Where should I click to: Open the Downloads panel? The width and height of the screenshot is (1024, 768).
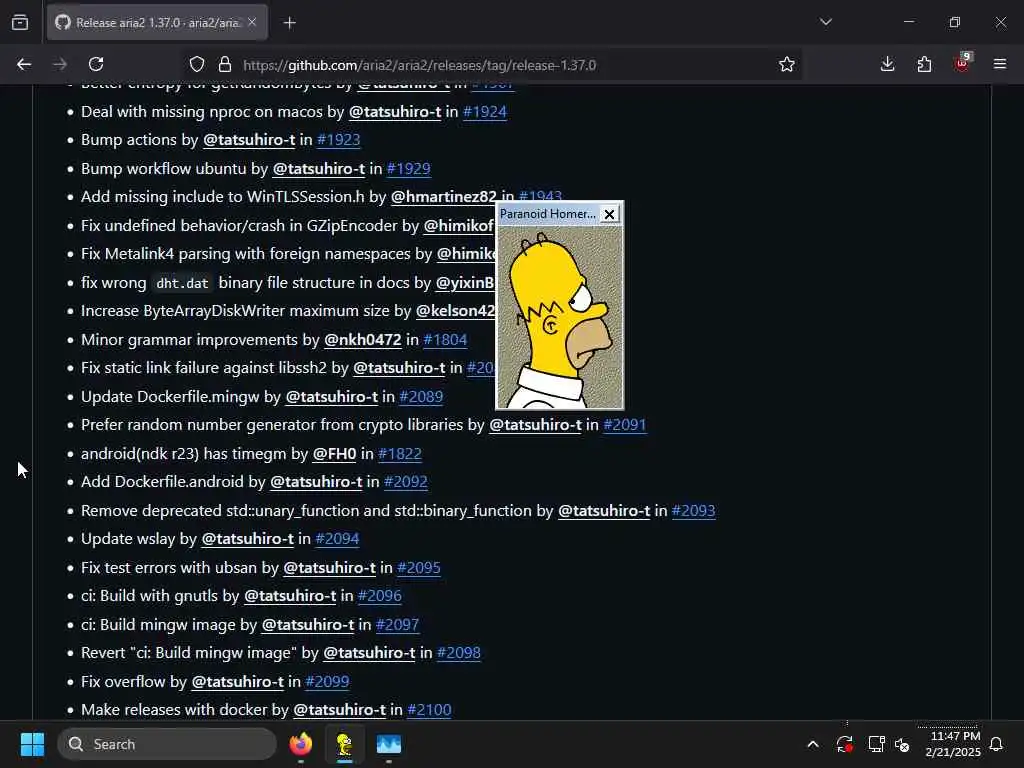pyautogui.click(x=888, y=64)
